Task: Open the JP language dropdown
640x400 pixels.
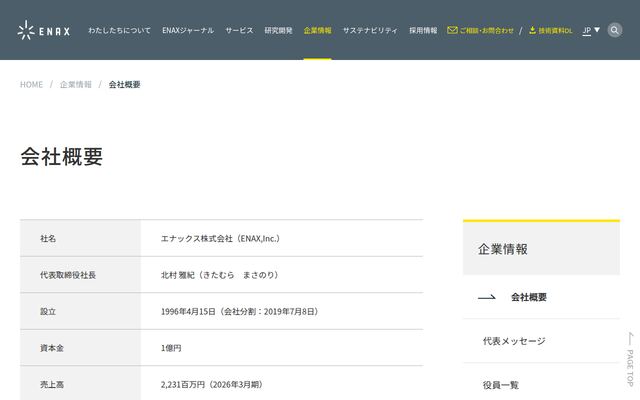Action: (591, 30)
